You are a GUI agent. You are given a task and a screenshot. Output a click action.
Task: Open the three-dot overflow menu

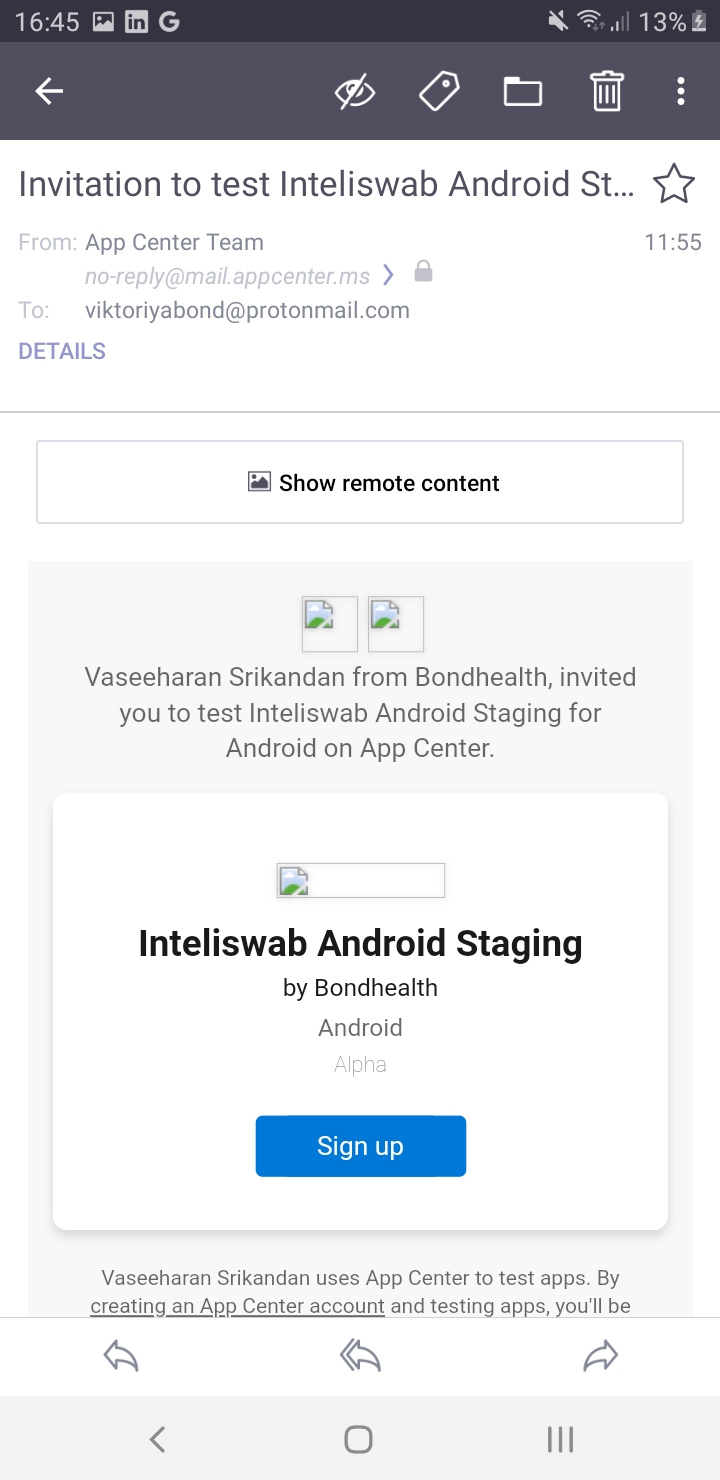click(680, 92)
